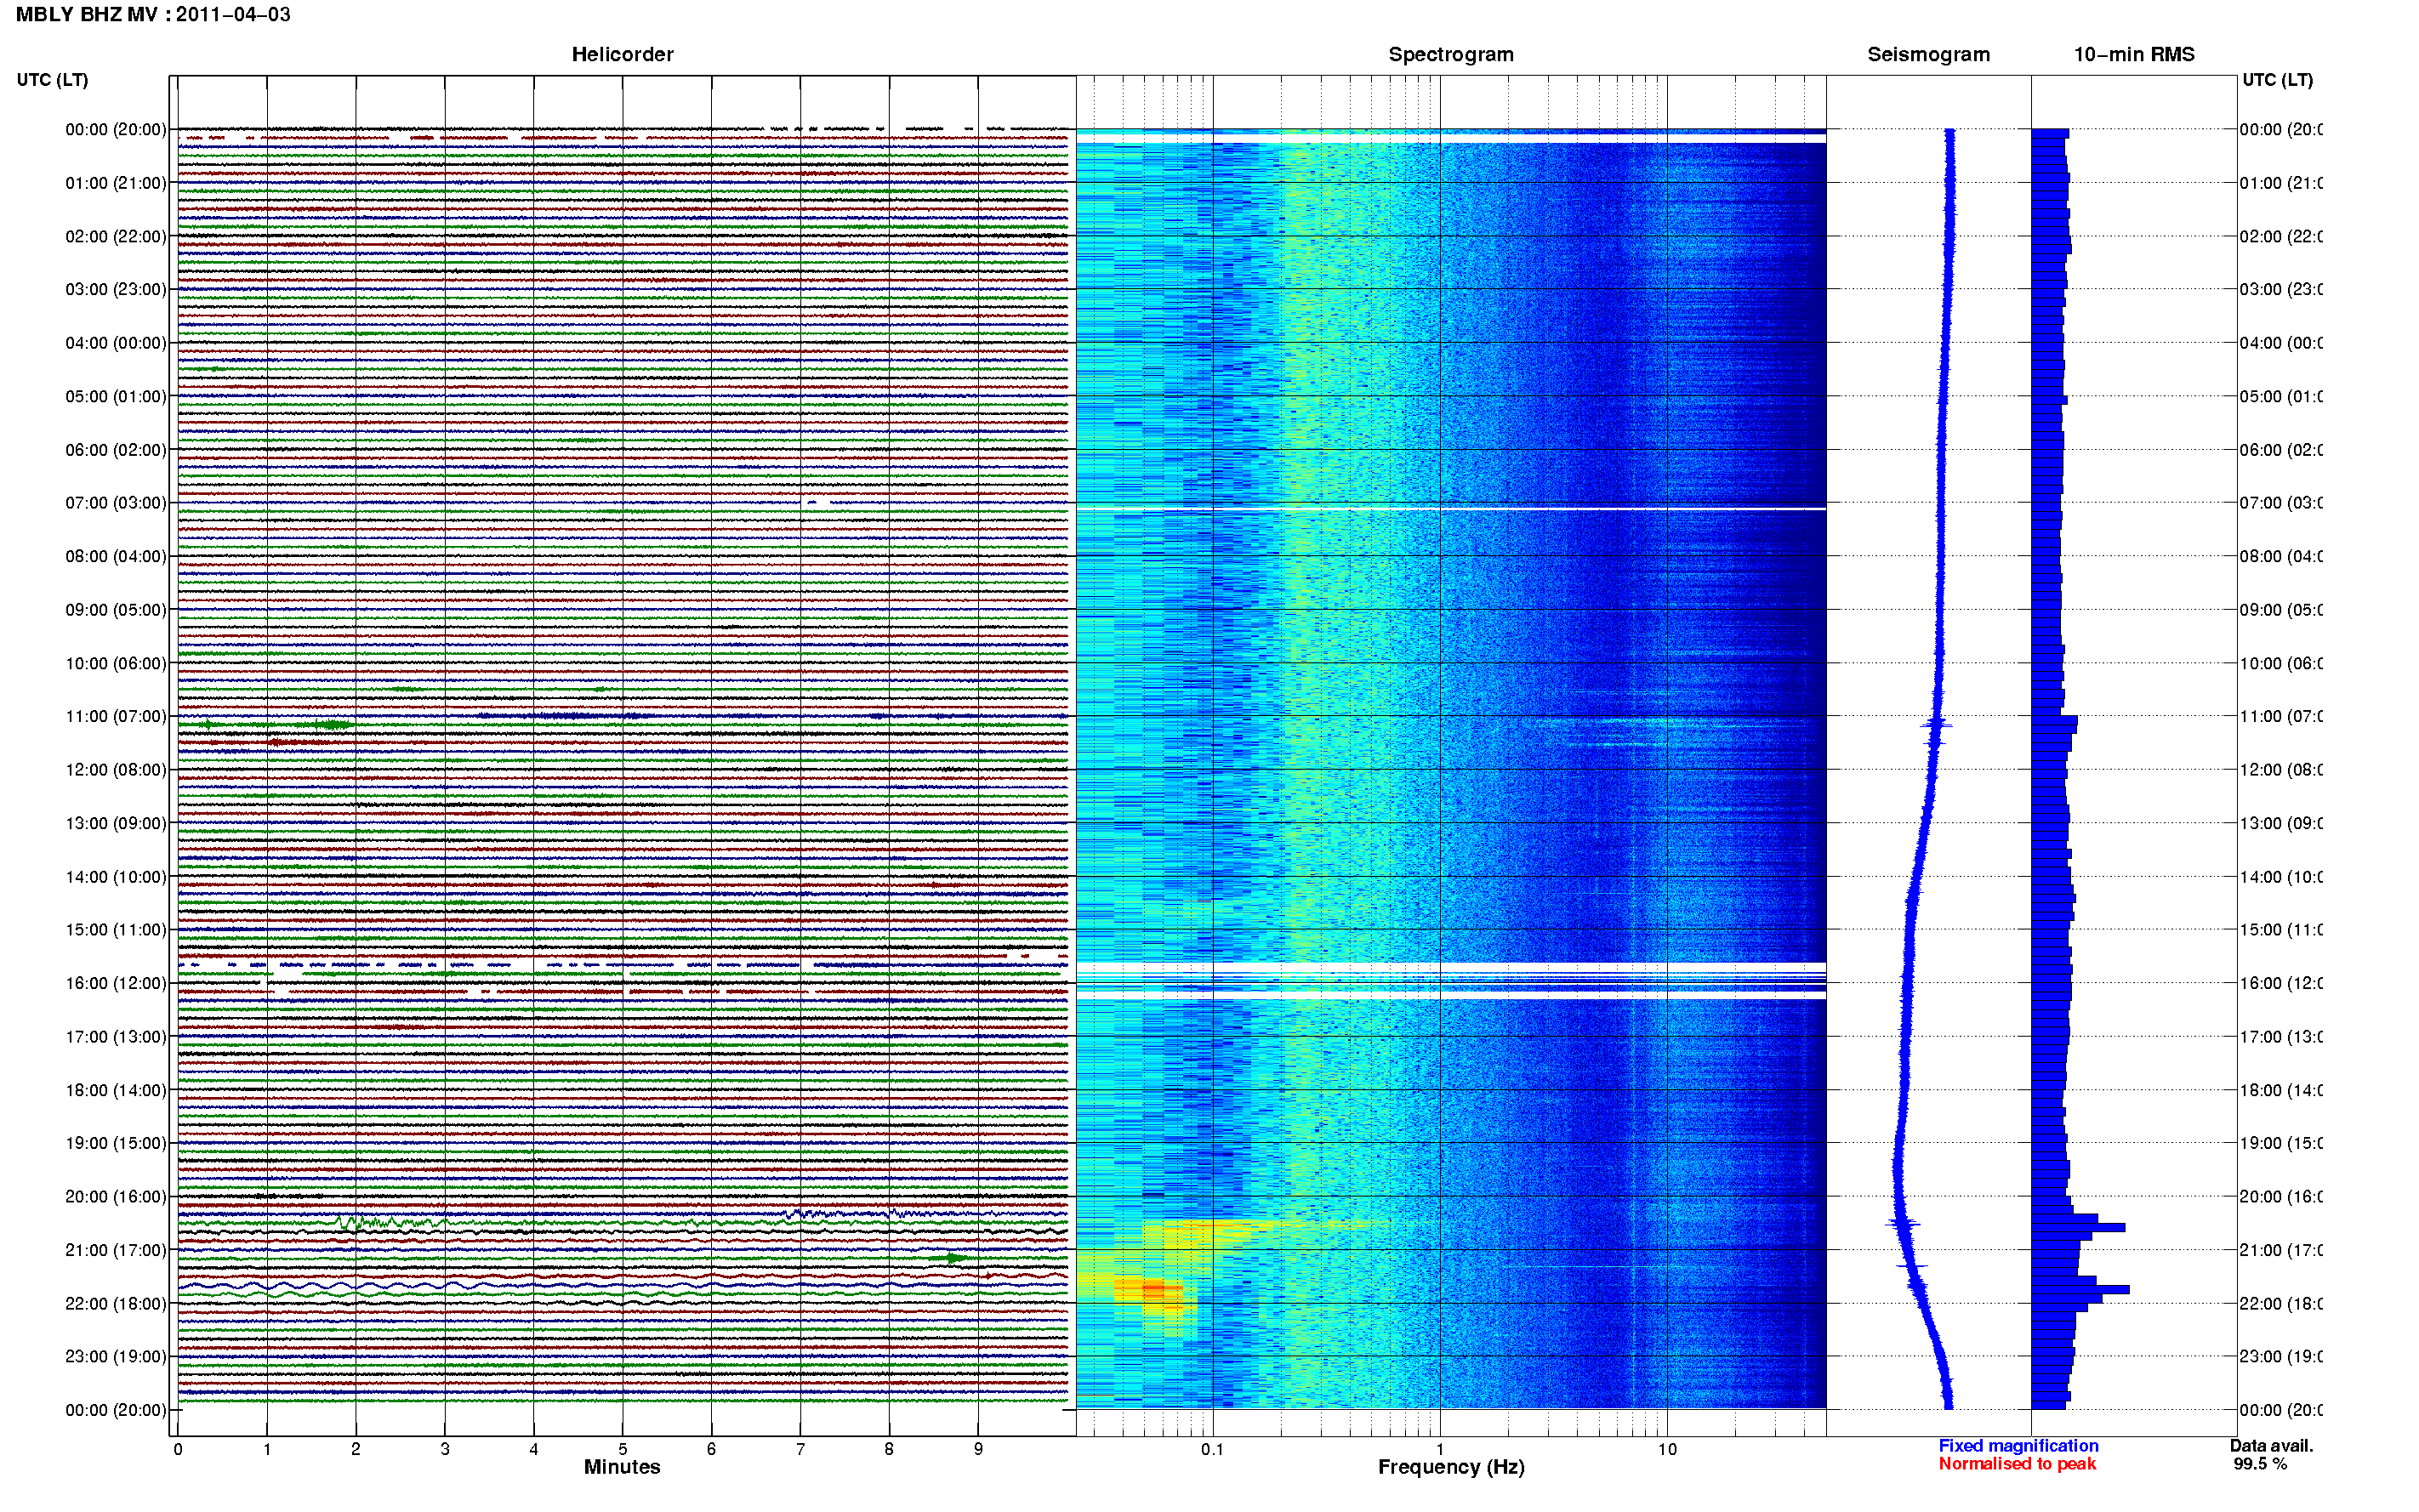Click the white data gap line after 07:00
Image resolution: width=2419 pixels, height=1512 pixels.
(1451, 509)
